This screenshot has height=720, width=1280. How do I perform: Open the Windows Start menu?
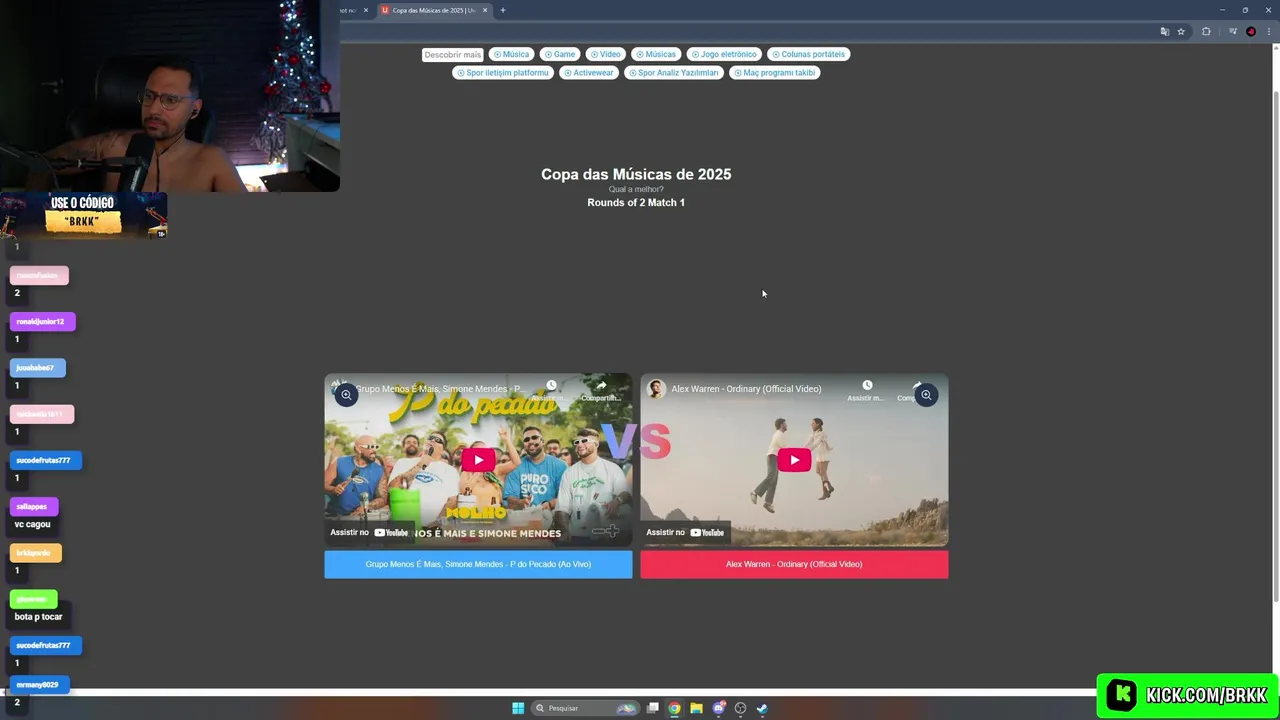(518, 708)
